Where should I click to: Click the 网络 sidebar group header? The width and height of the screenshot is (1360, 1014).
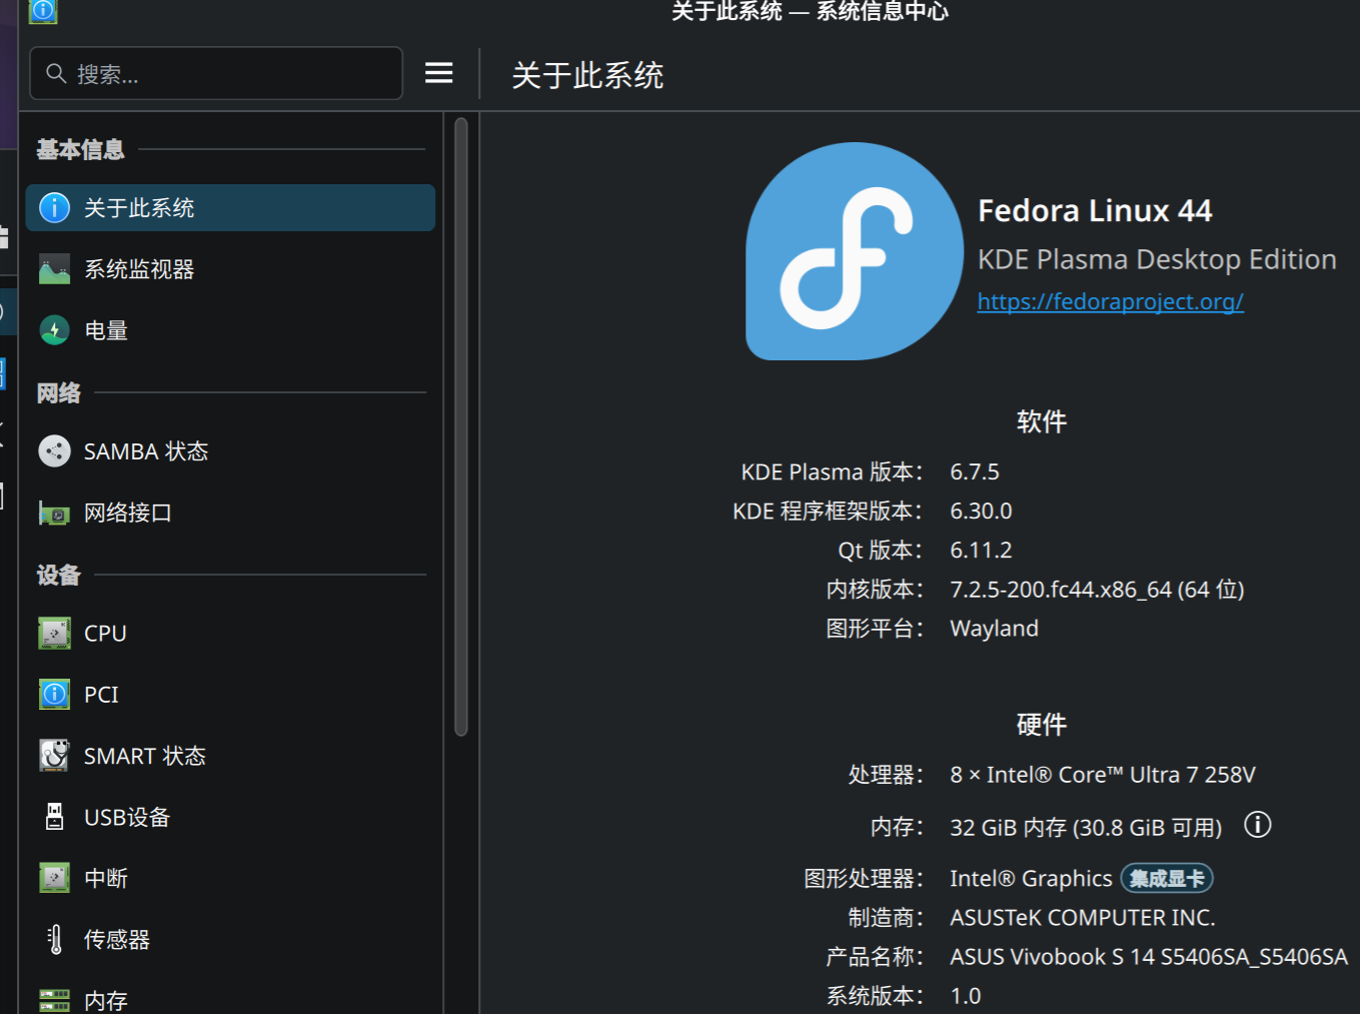tap(58, 393)
